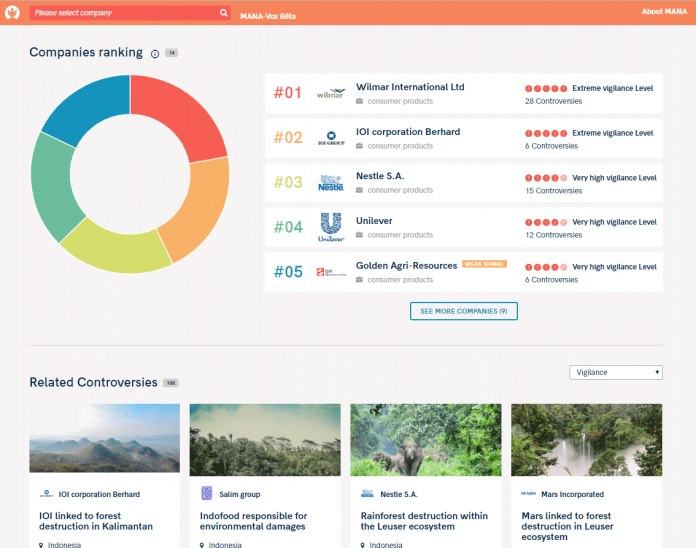Click the IOI Group logo in ranking
Viewport: 696px width, 548px height.
[331, 138]
